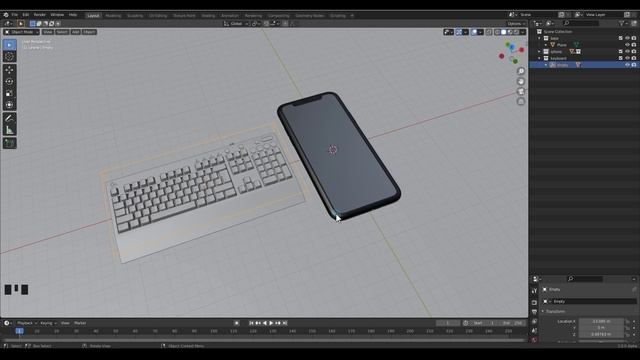Open the World properties tab
Image resolution: width=640 pixels, height=360 pixels.
pyautogui.click(x=534, y=340)
